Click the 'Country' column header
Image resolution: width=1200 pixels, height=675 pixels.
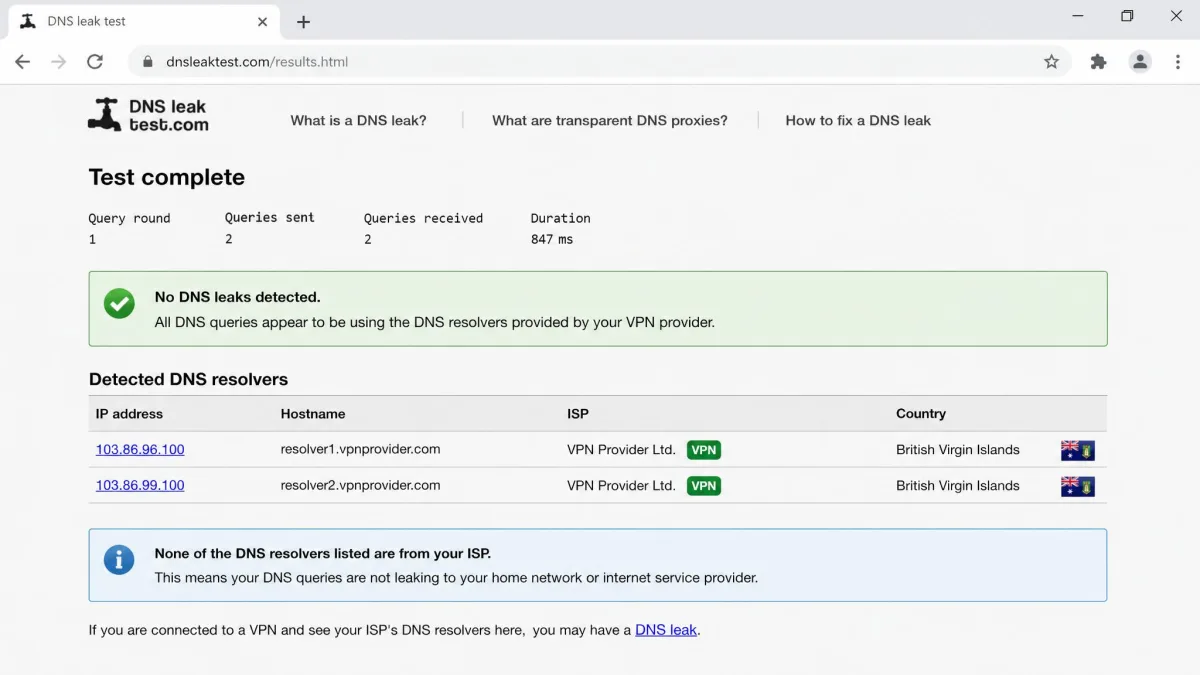pyautogui.click(x=921, y=414)
